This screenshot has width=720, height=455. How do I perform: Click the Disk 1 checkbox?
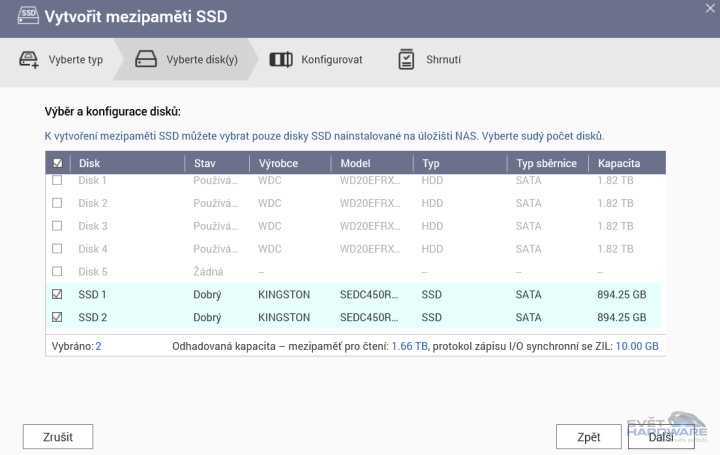pos(57,180)
